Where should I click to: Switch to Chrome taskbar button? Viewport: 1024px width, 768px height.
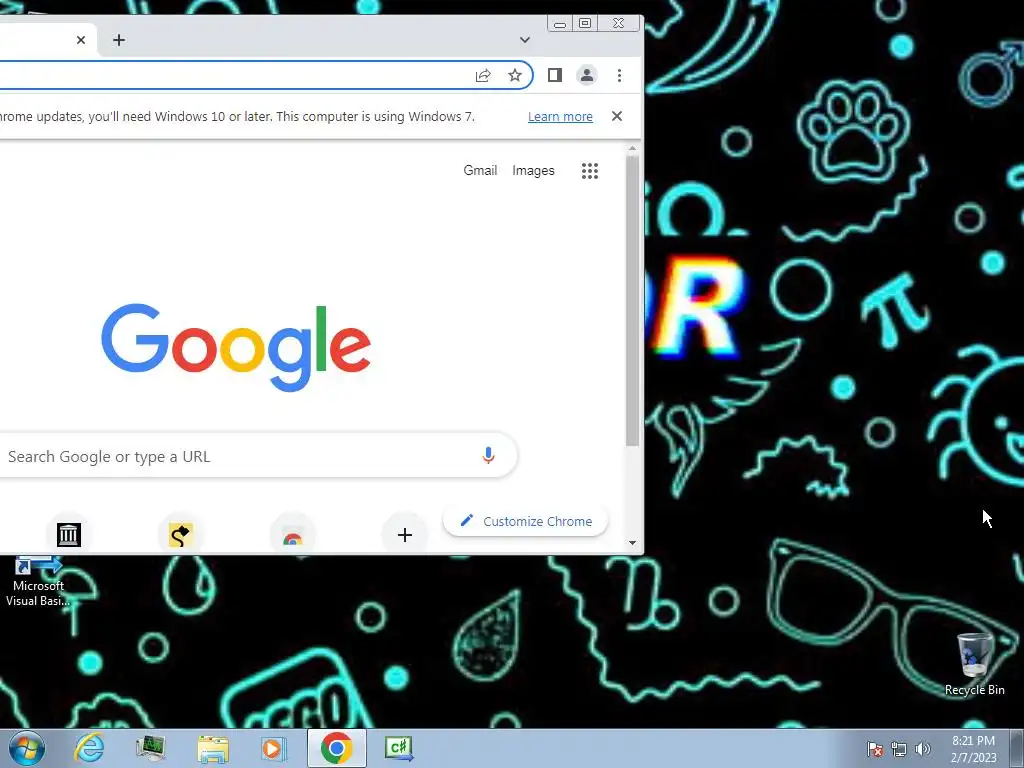[x=336, y=748]
